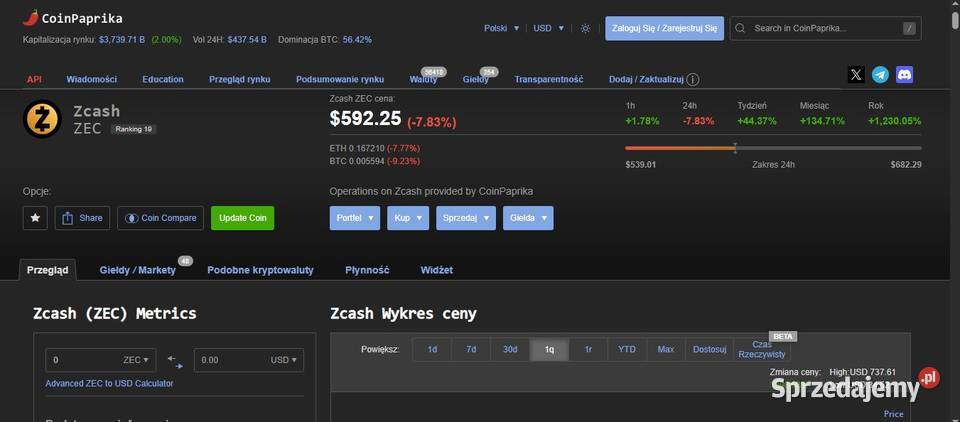960x422 pixels.
Task: Click the magnifier icon in the search box
Action: point(740,28)
